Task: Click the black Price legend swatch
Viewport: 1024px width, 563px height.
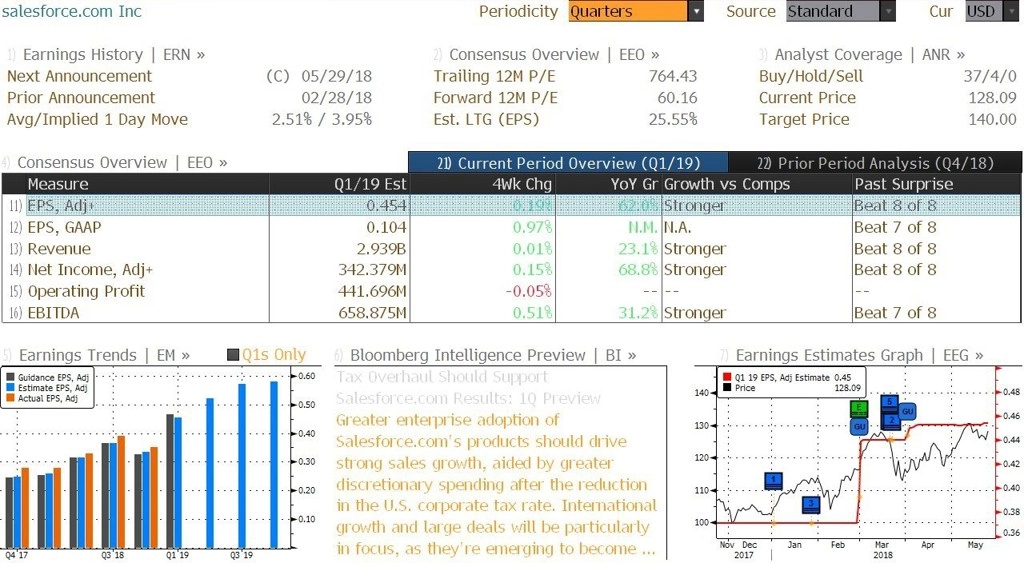Action: [727, 388]
